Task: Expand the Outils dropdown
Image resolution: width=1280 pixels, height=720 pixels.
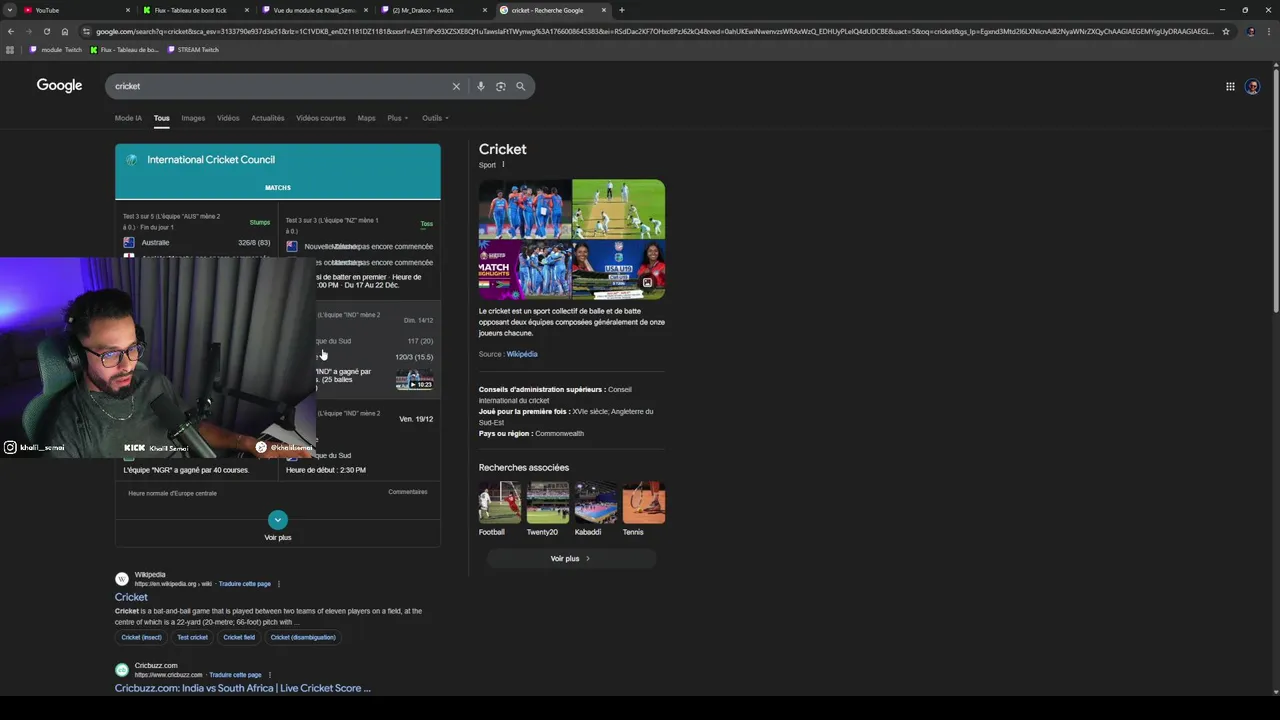Action: [x=435, y=118]
